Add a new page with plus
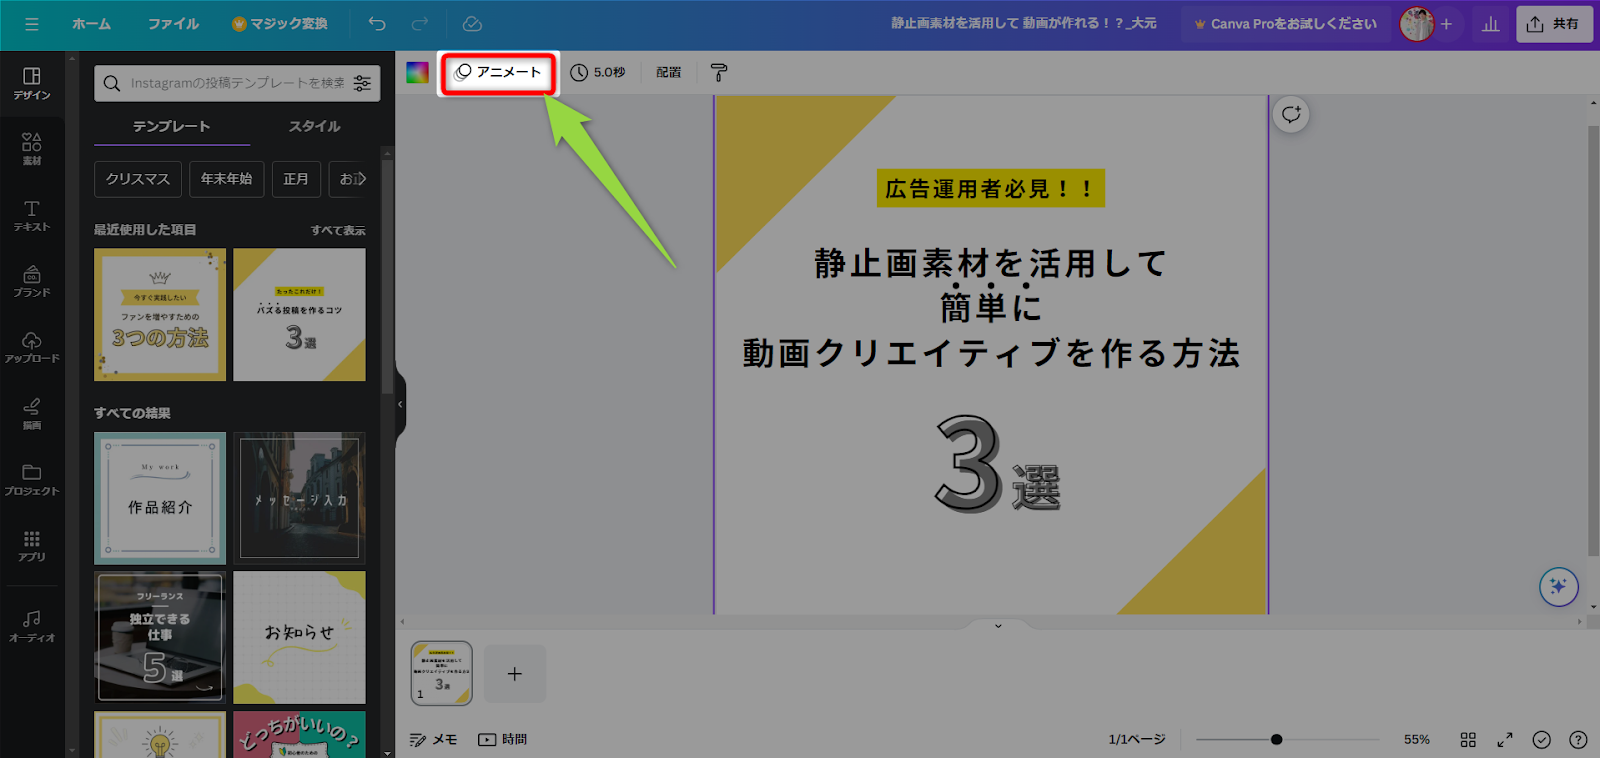Image resolution: width=1600 pixels, height=758 pixels. [x=514, y=674]
